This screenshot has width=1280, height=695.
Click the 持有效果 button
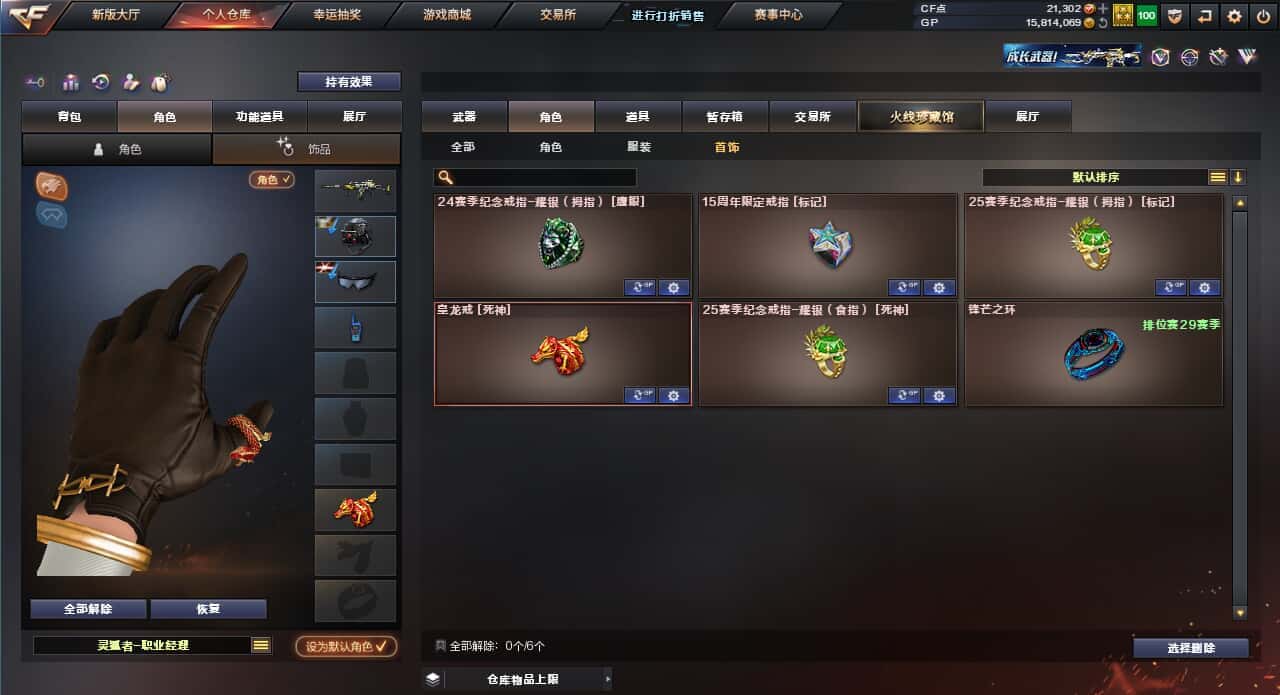click(x=349, y=82)
